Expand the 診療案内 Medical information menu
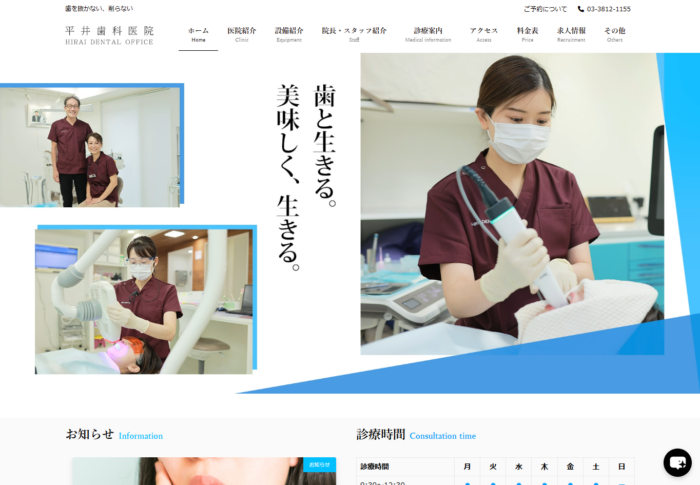The width and height of the screenshot is (700, 485). (428, 35)
